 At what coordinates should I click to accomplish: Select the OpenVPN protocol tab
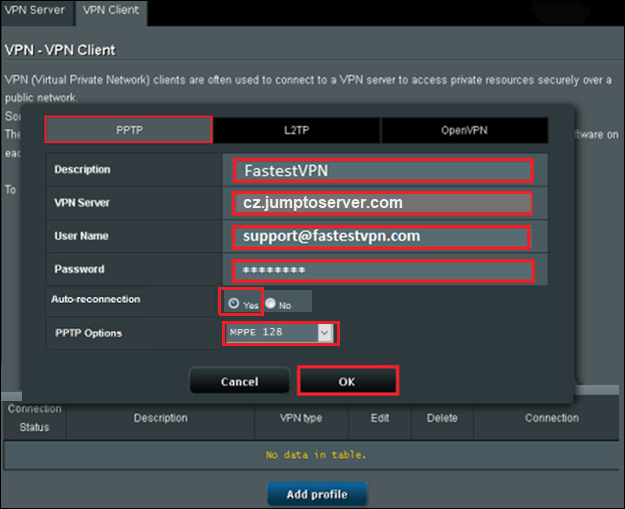(464, 130)
